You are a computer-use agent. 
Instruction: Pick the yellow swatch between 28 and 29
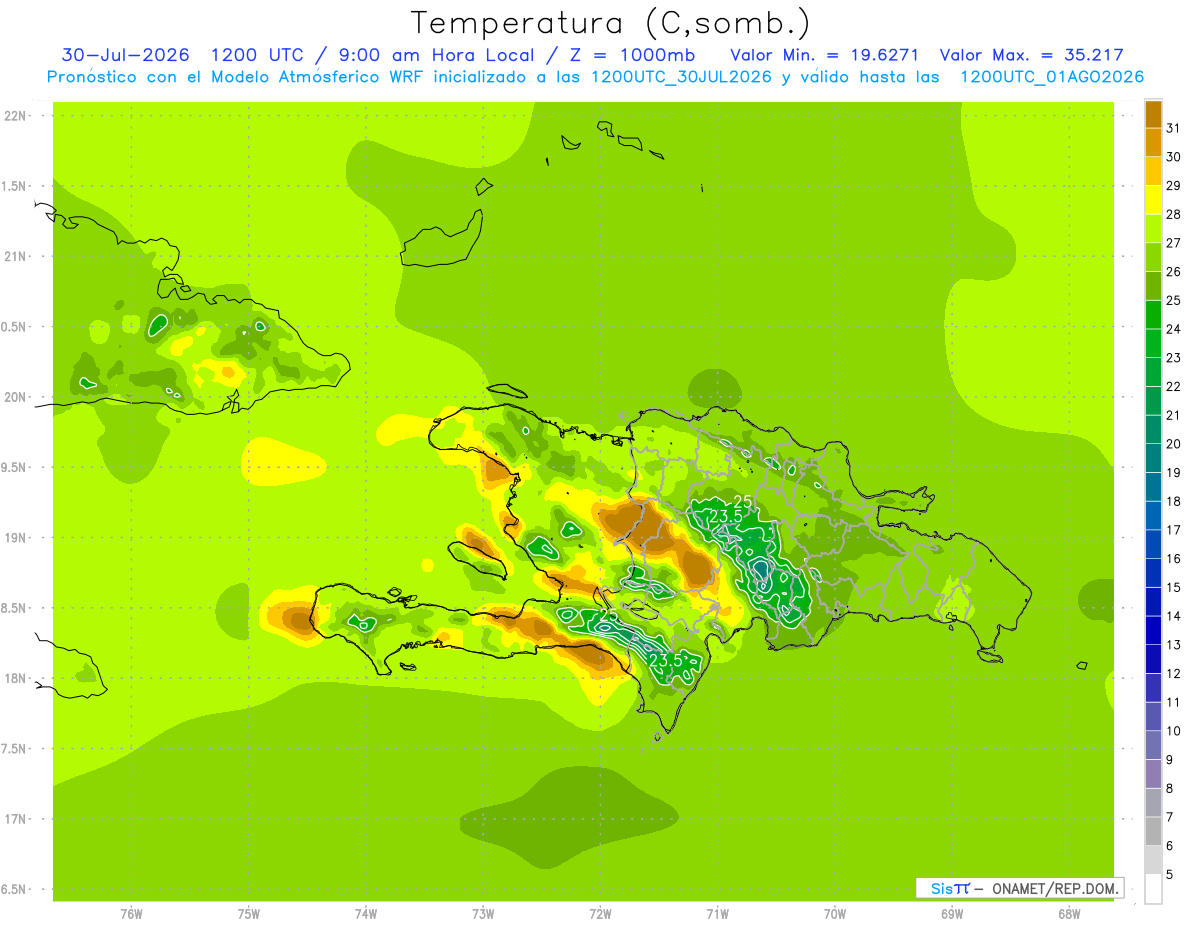click(1153, 200)
